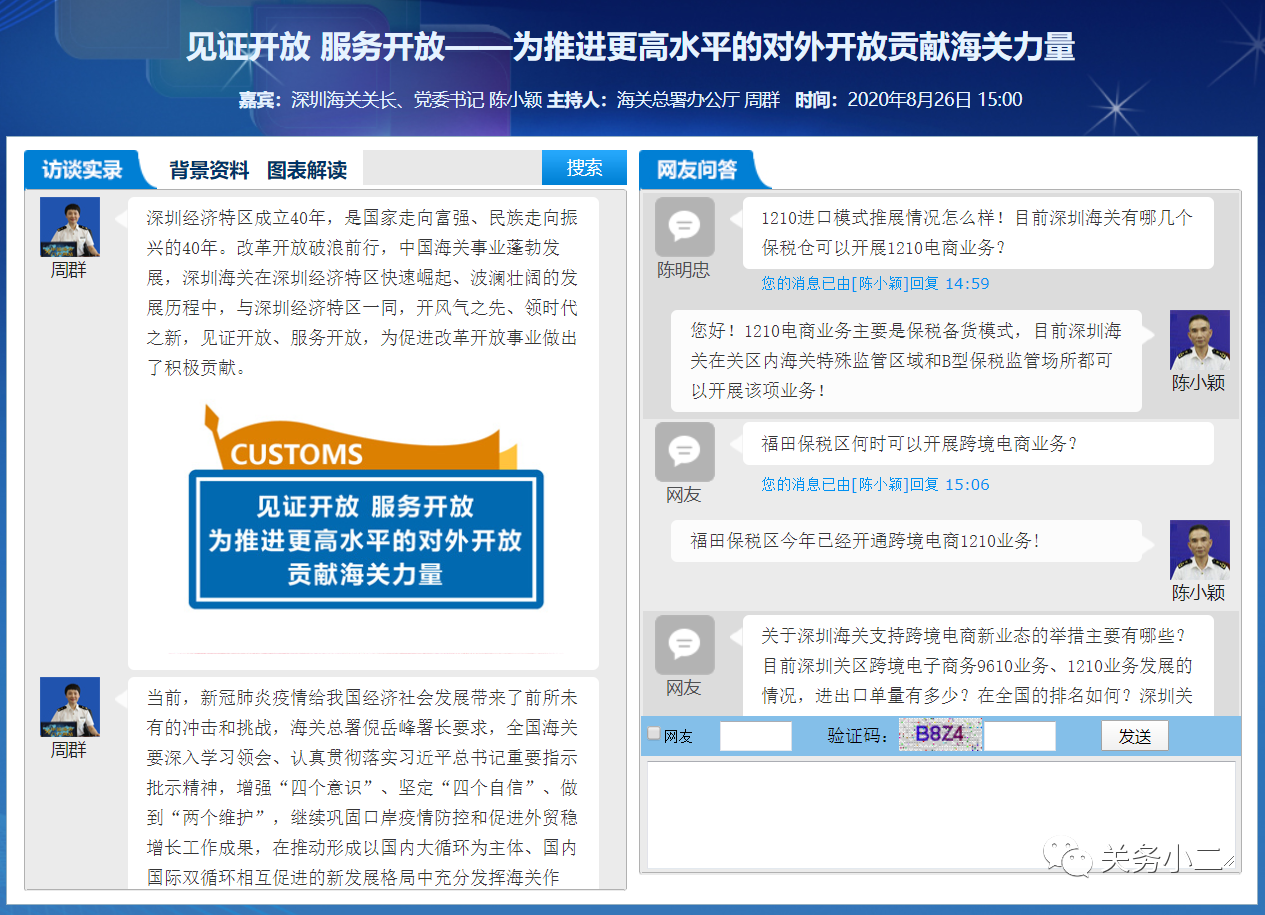This screenshot has height=915, width=1265.
Task: Click 周群's avatar beside the 新冠肺炎疫情 message
Action: [70, 707]
